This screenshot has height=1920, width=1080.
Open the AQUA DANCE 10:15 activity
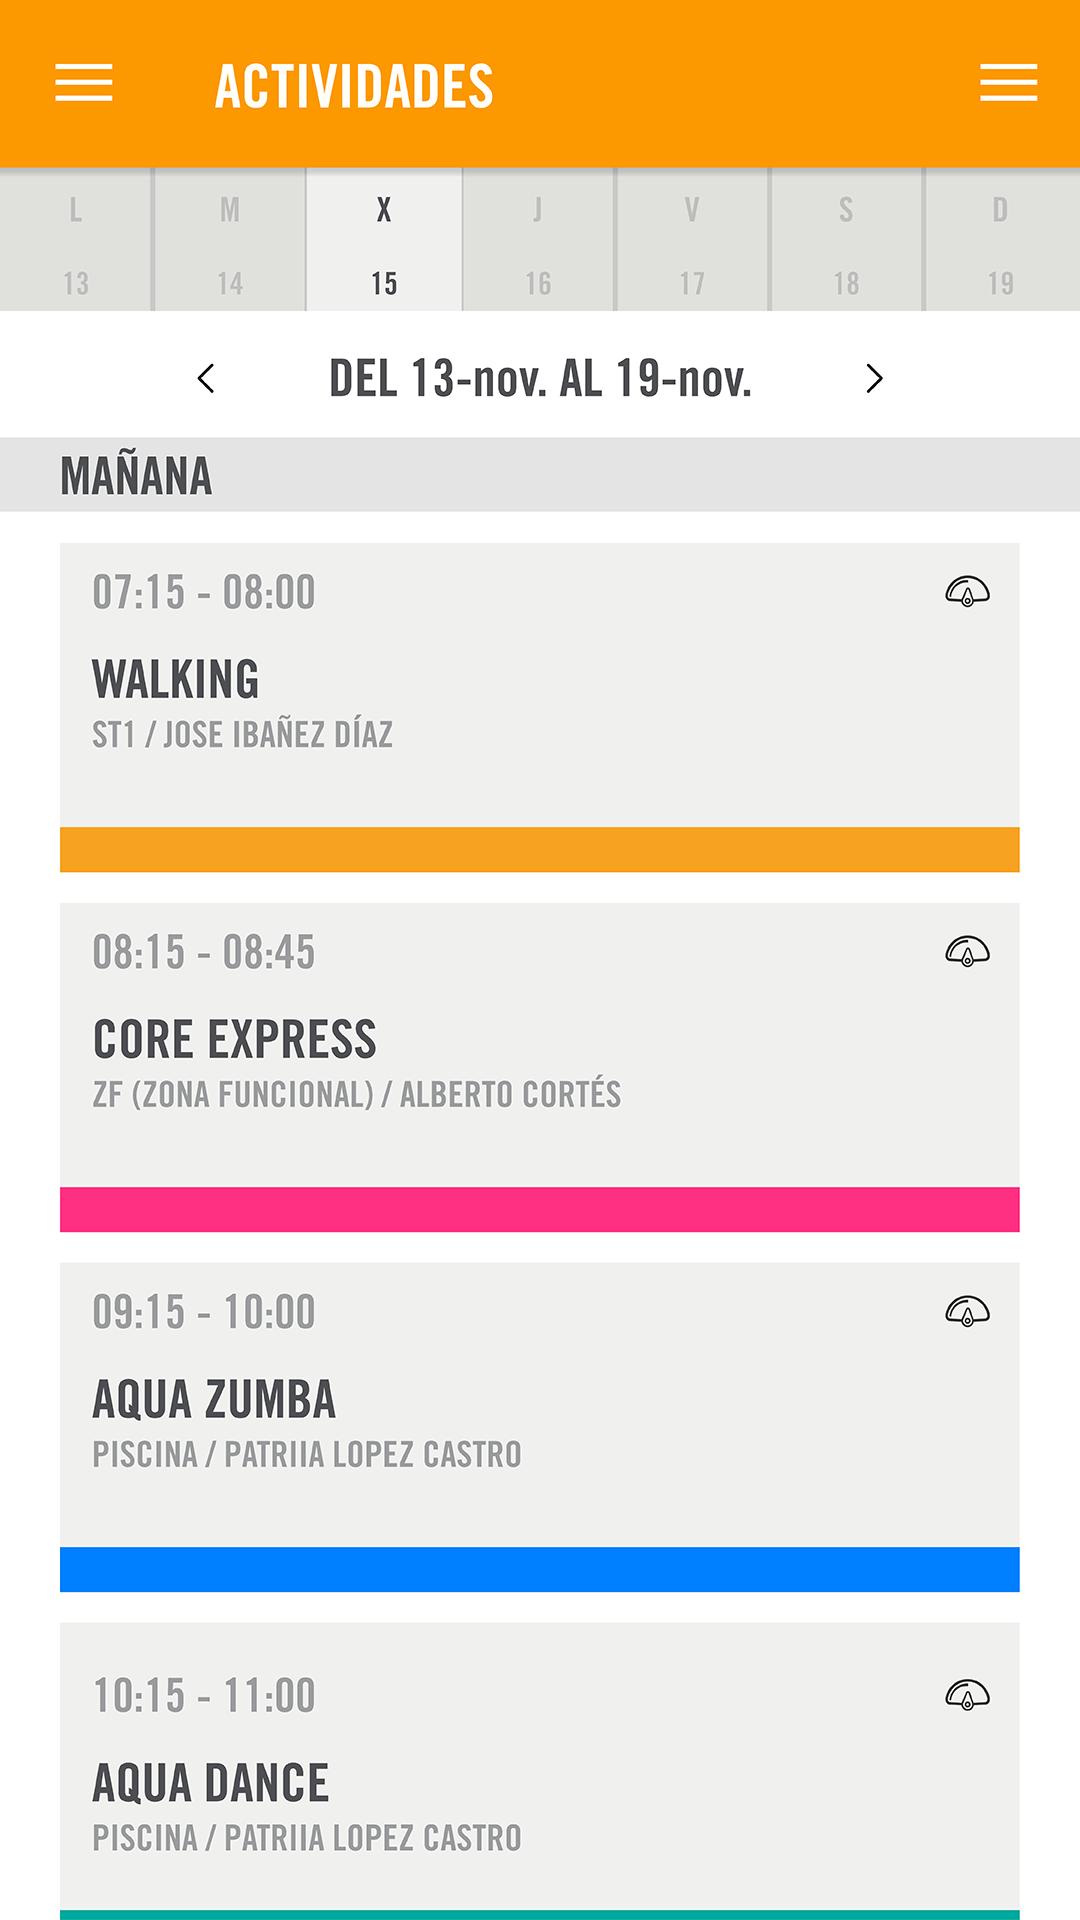(x=540, y=1771)
